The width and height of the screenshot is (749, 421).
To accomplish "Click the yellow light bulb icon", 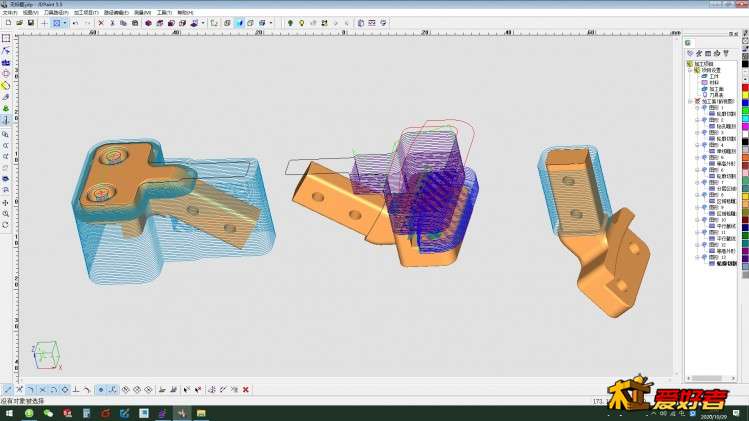I will point(301,23).
